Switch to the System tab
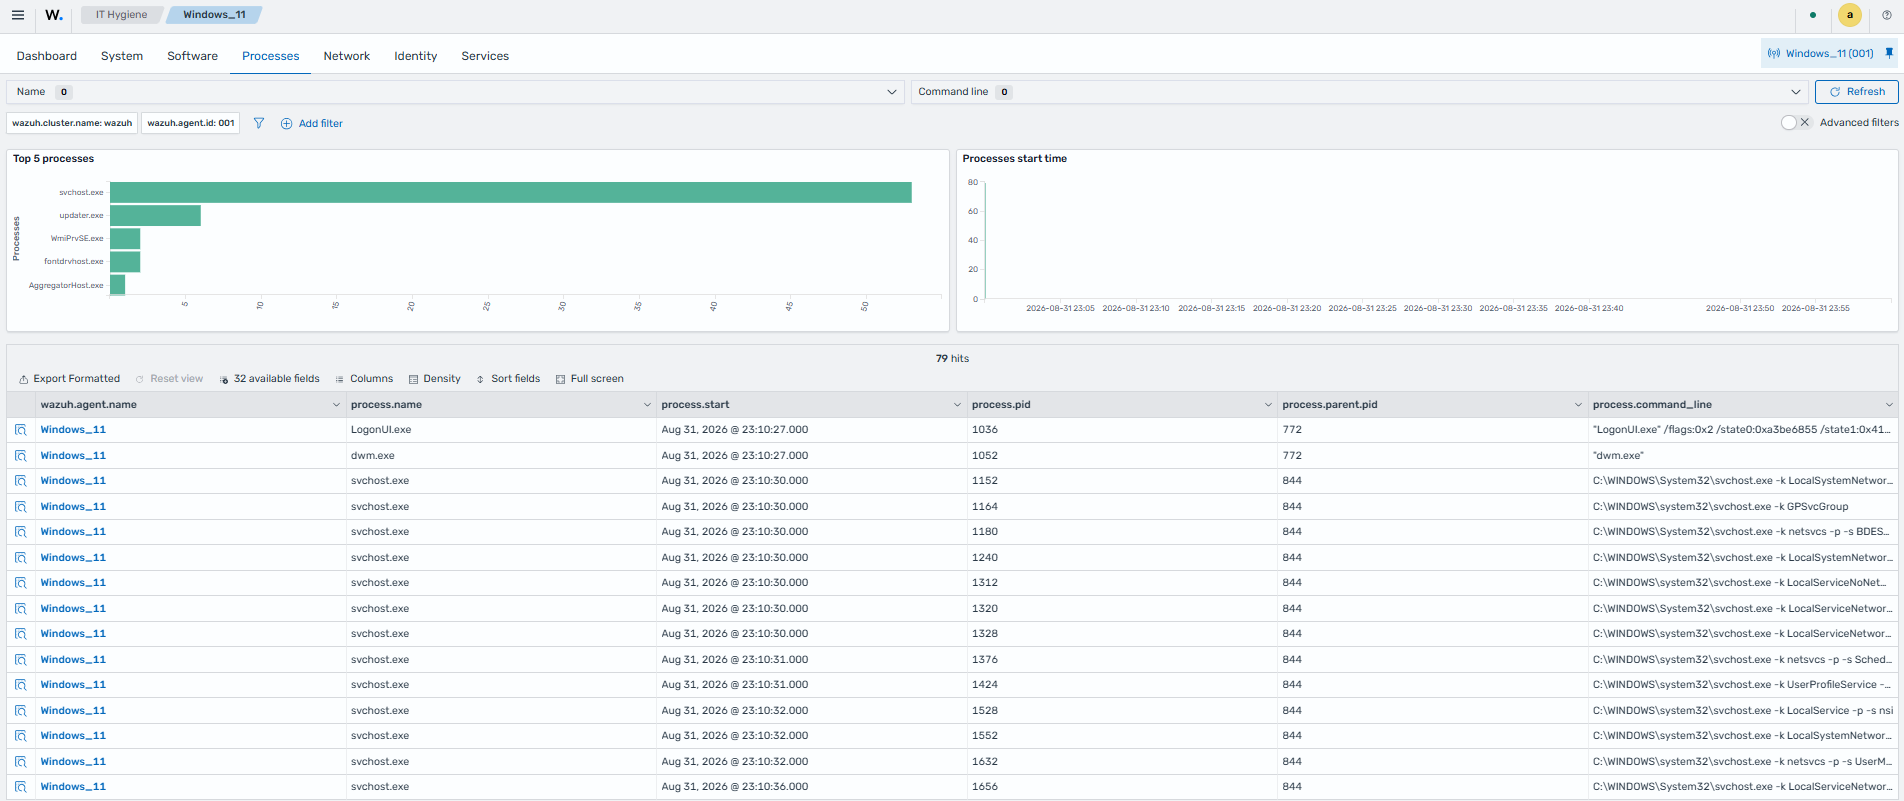The image size is (1904, 801). pyautogui.click(x=122, y=56)
